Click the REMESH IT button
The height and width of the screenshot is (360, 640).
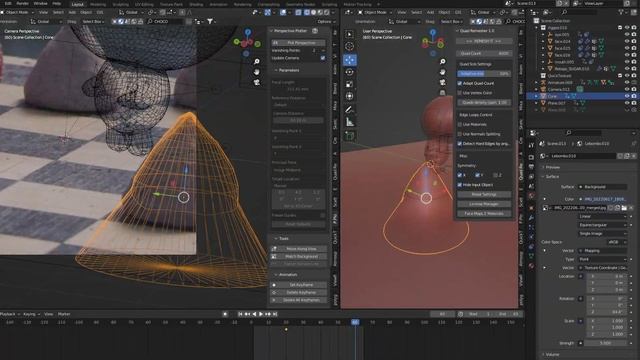coord(484,41)
